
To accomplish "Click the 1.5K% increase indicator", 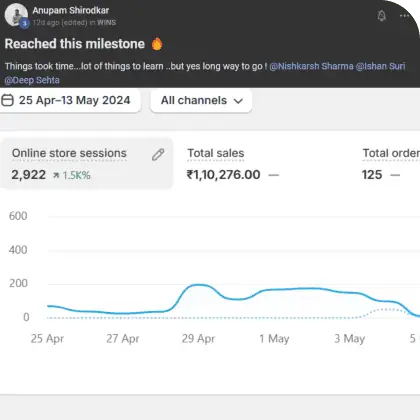I will [72, 175].
